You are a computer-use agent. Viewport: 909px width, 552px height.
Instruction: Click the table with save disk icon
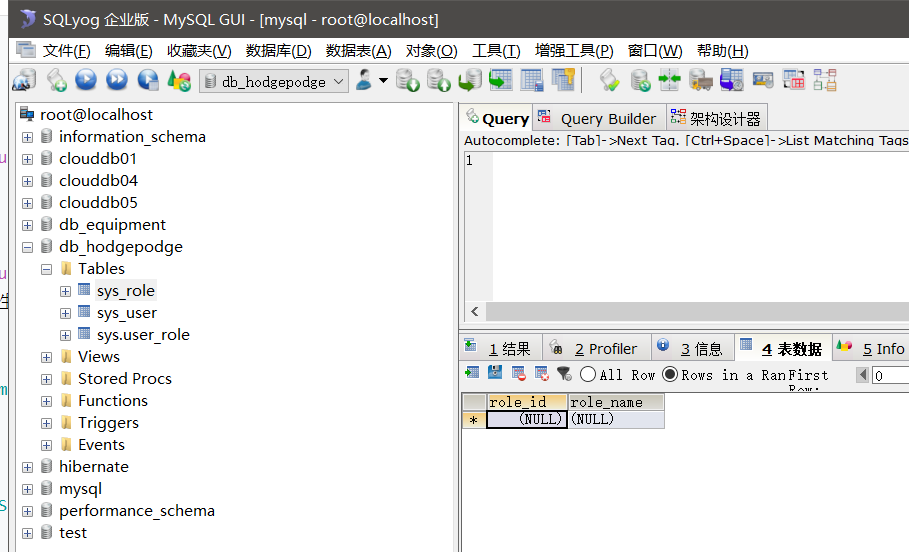(x=532, y=80)
